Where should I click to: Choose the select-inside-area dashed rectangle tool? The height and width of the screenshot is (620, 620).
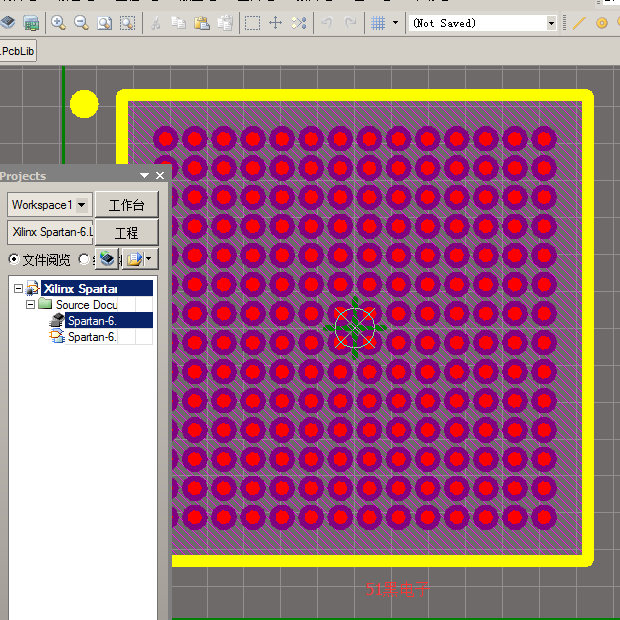(x=252, y=23)
